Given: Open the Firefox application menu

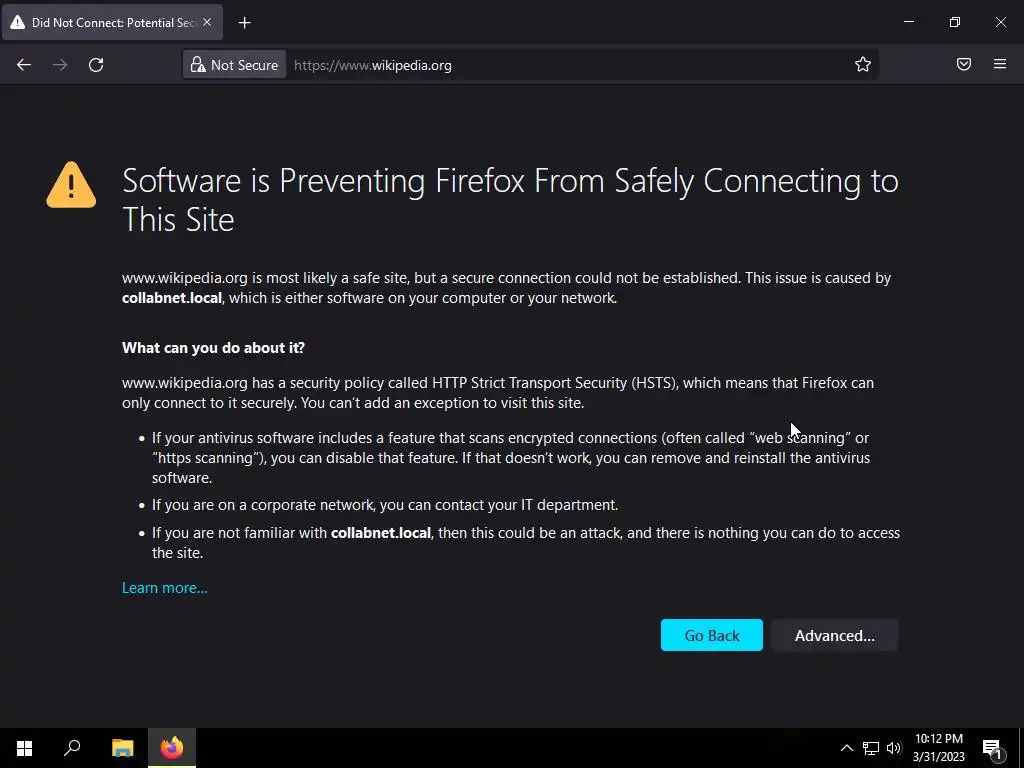Looking at the screenshot, I should click(1000, 65).
